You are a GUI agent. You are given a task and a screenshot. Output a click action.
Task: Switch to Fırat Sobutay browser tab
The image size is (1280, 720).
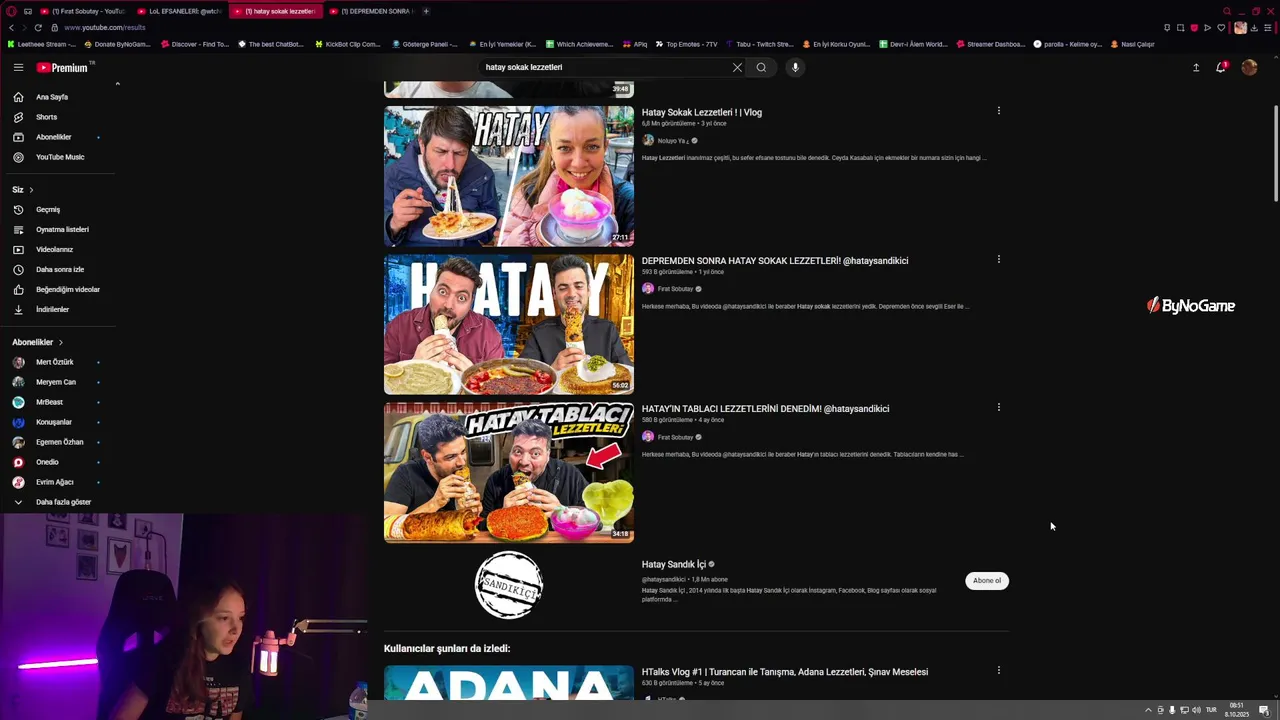(x=84, y=11)
